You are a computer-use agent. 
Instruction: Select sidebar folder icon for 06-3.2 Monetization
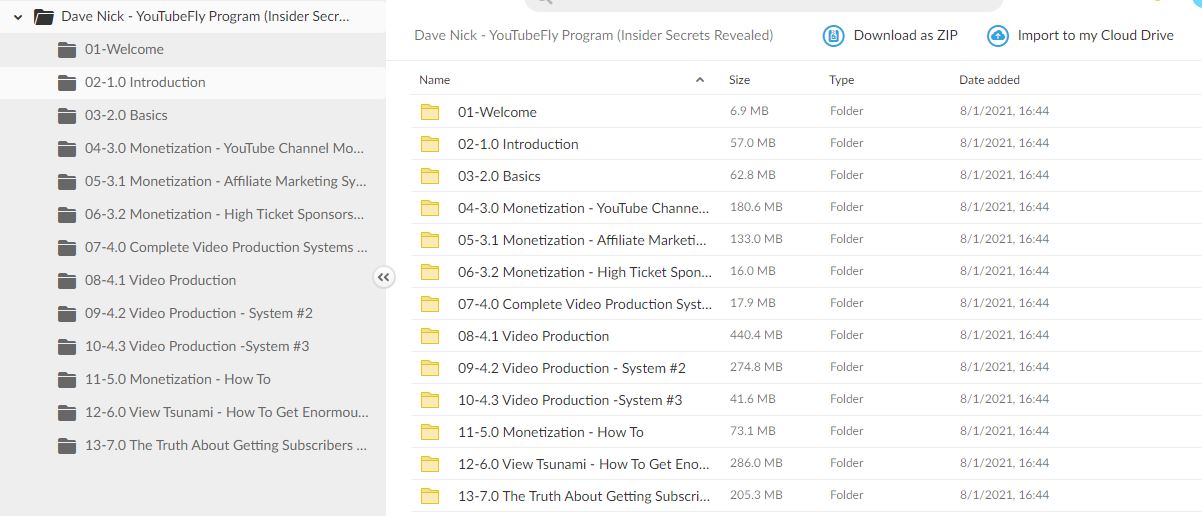(67, 214)
